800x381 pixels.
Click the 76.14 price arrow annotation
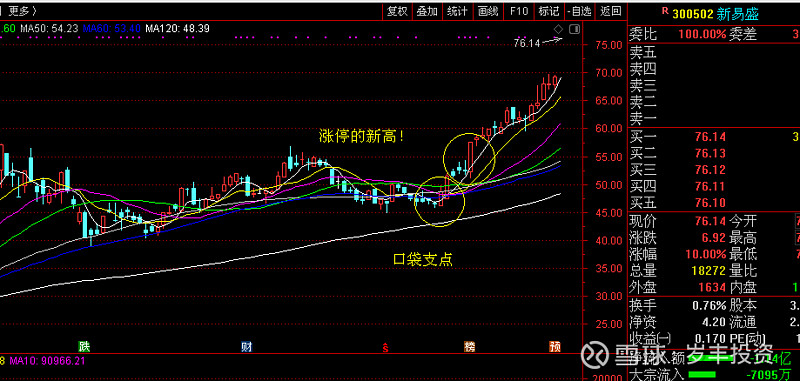tap(538, 42)
